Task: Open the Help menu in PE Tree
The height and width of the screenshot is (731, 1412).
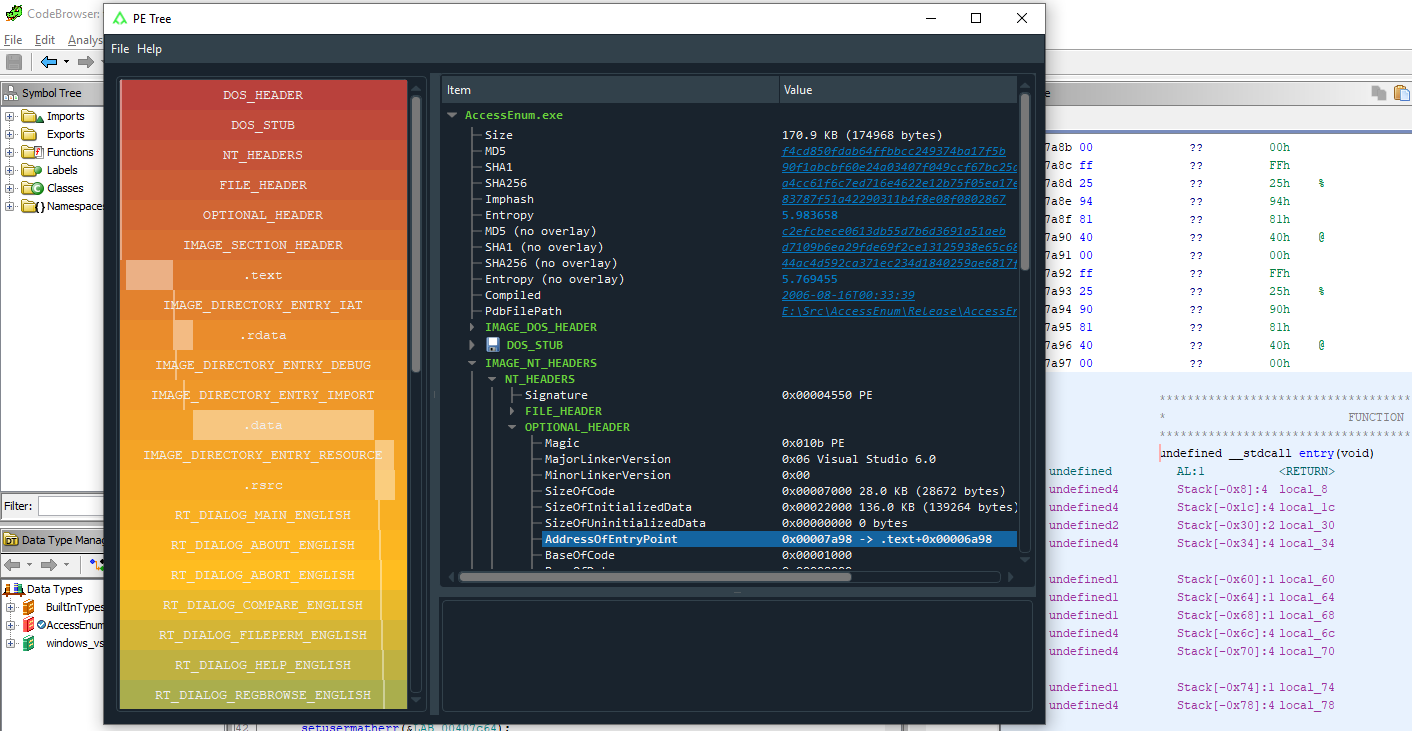Action: click(x=149, y=49)
